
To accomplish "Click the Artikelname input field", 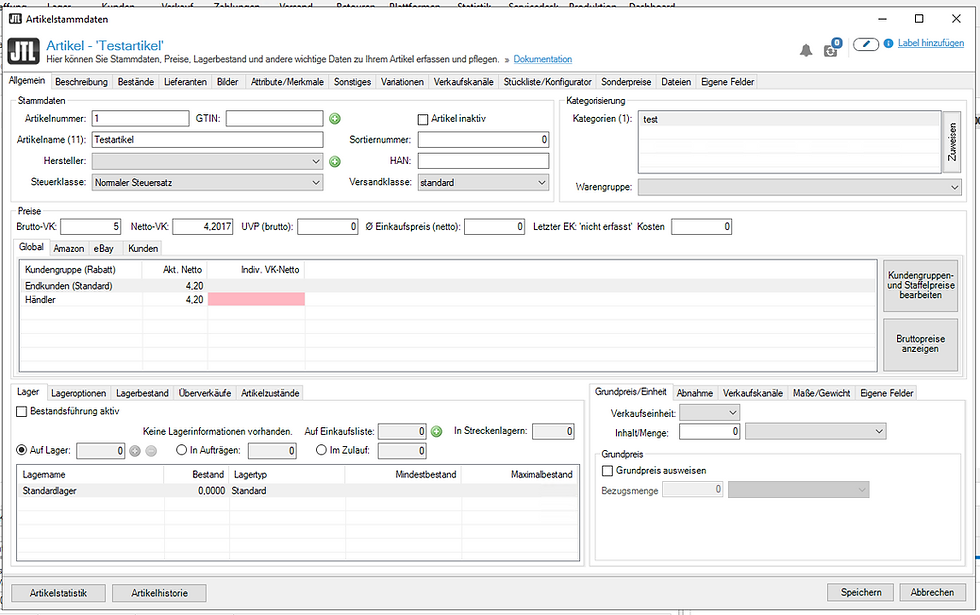I will coord(208,140).
